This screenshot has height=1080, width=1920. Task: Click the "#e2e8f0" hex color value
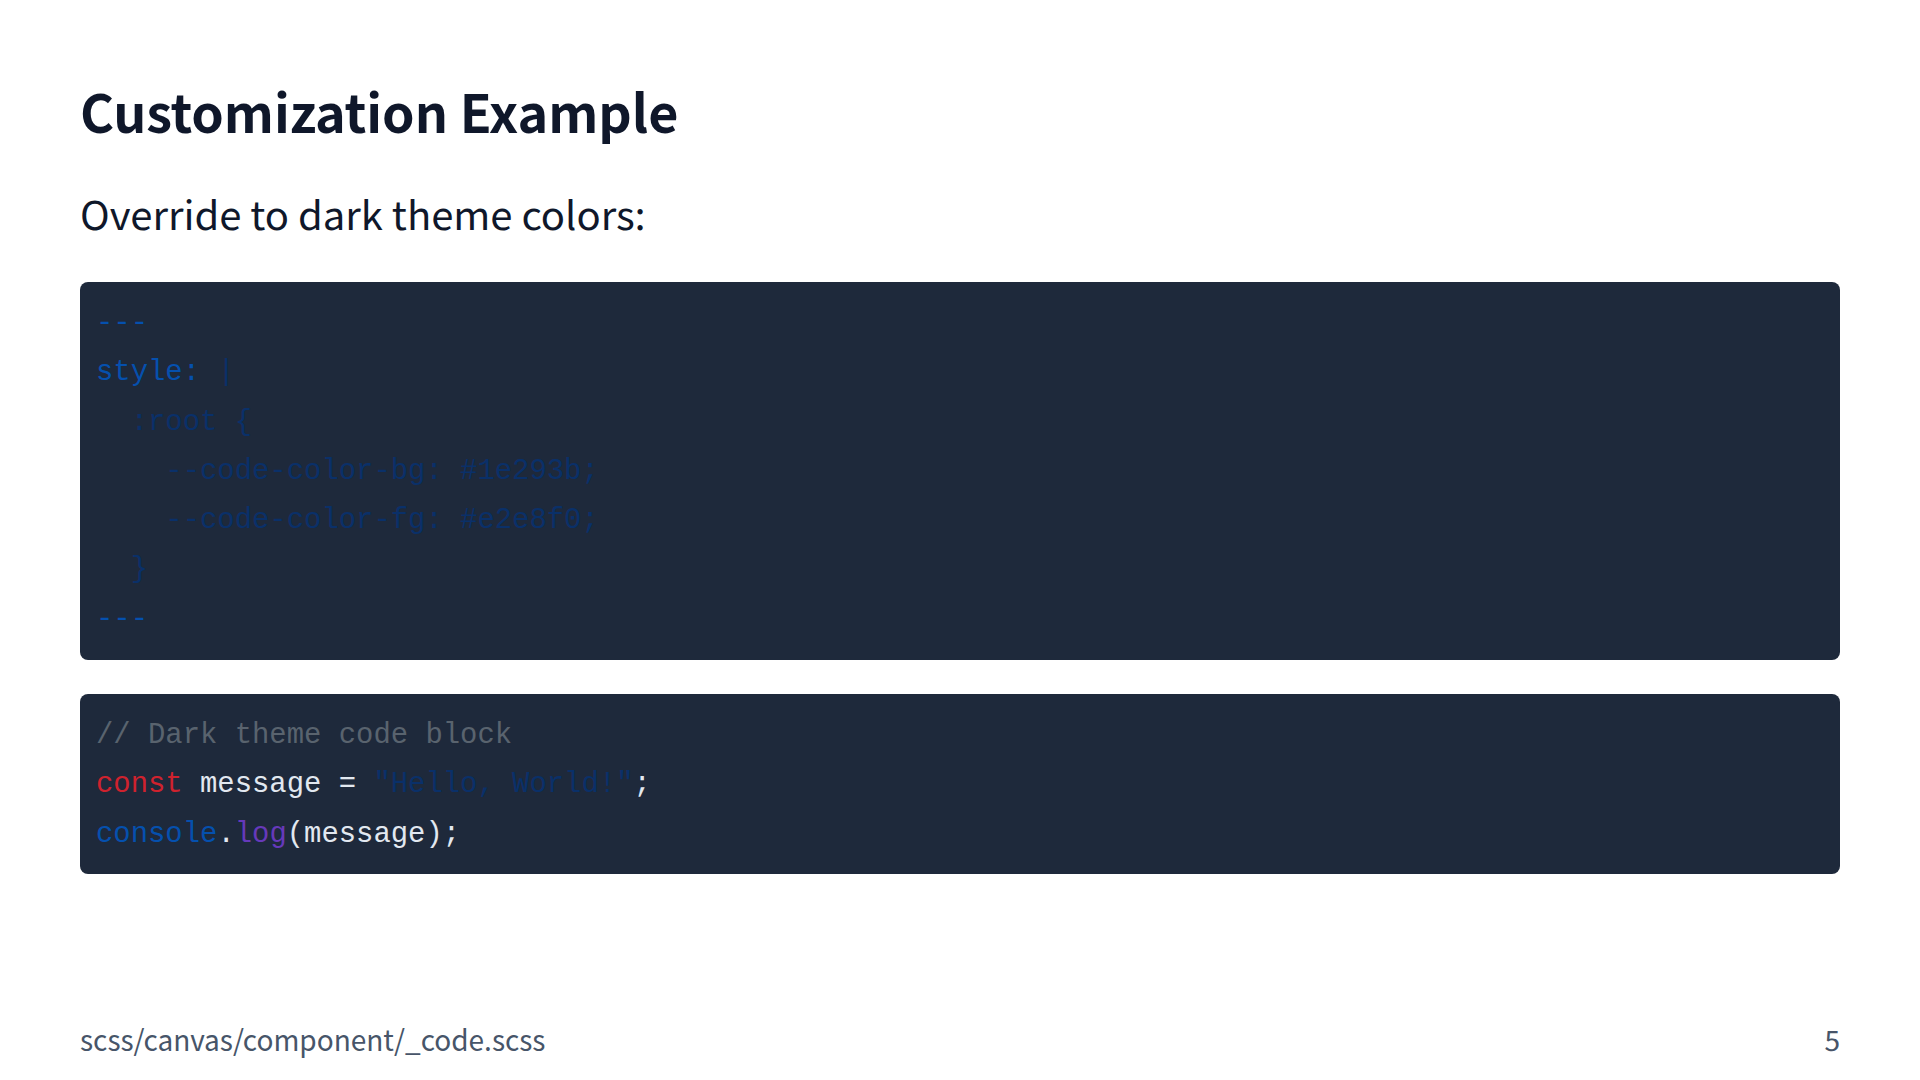click(x=520, y=519)
